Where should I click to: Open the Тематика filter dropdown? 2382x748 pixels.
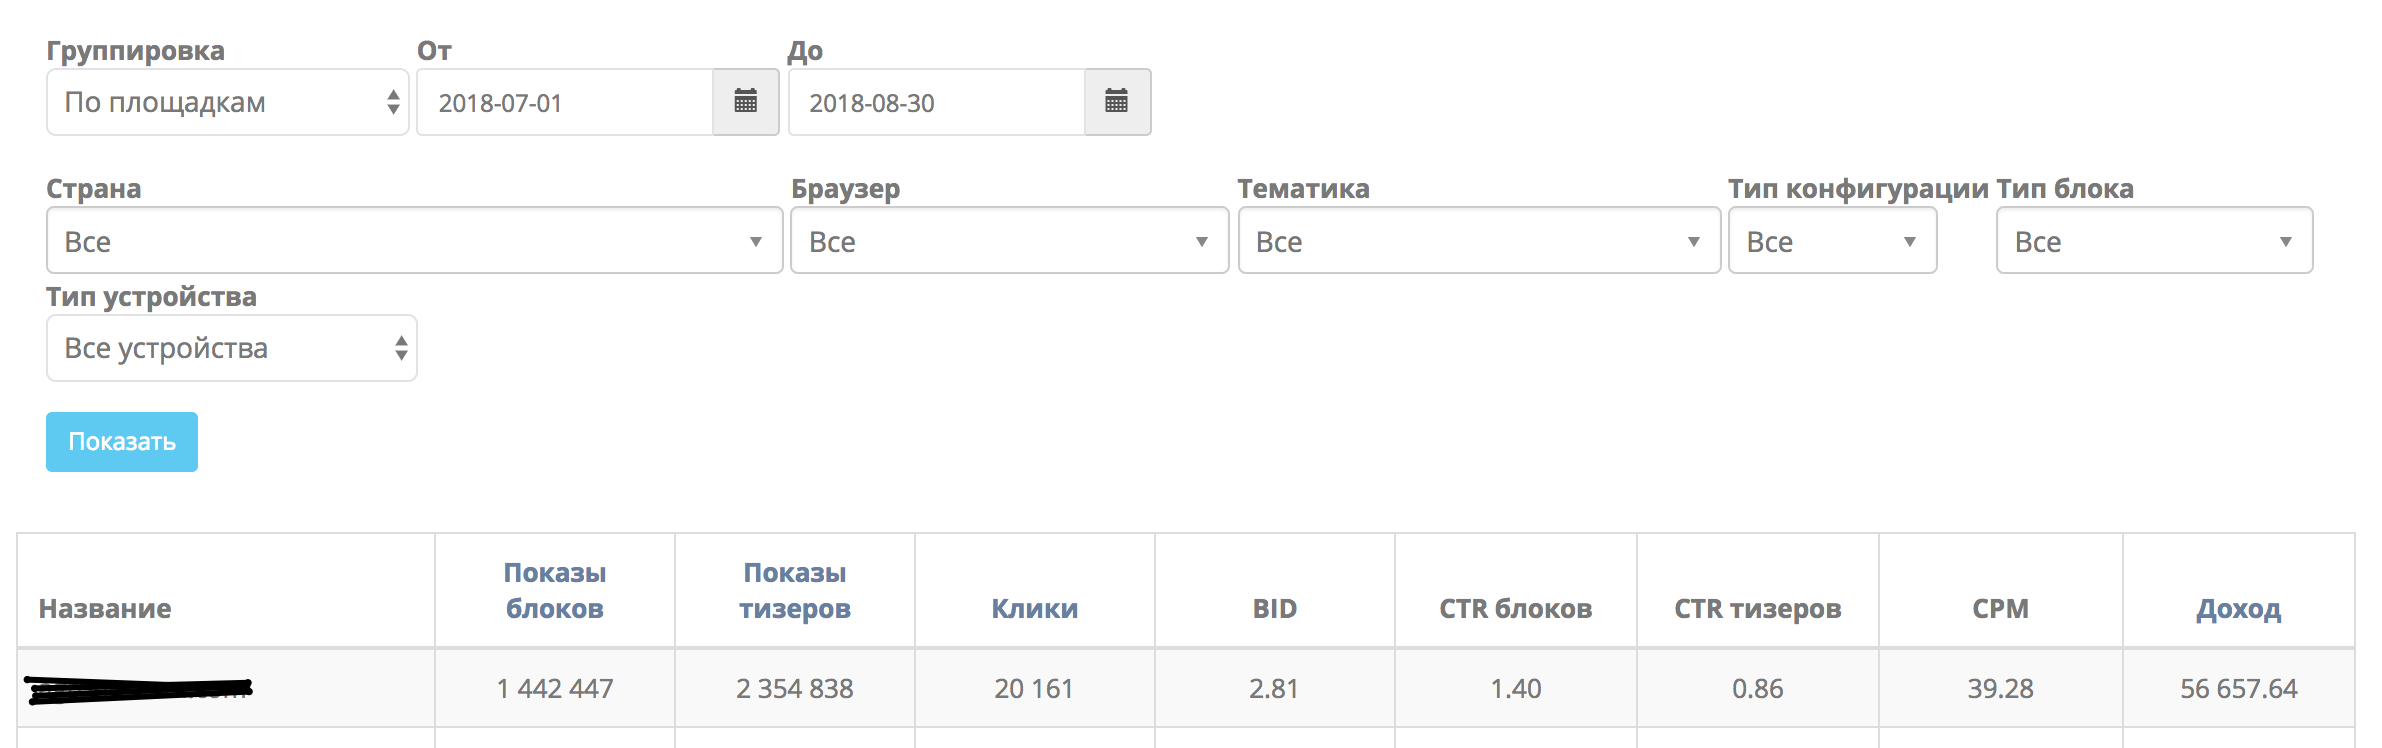[1479, 241]
